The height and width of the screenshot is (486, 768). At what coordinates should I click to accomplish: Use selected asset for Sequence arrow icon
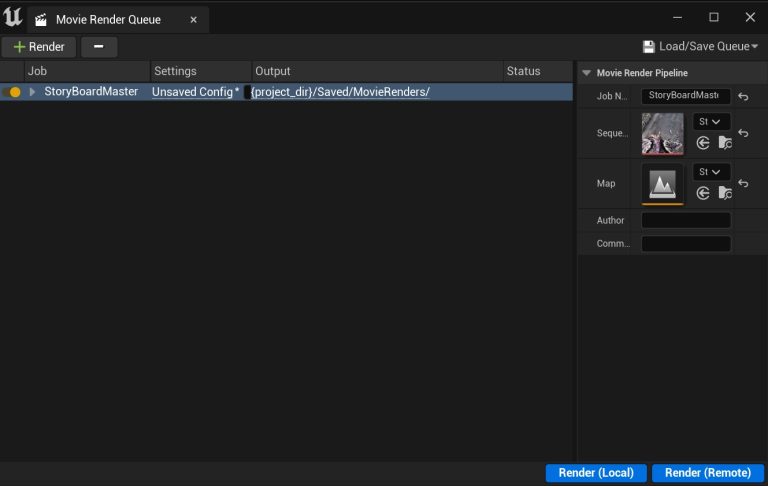pyautogui.click(x=703, y=143)
